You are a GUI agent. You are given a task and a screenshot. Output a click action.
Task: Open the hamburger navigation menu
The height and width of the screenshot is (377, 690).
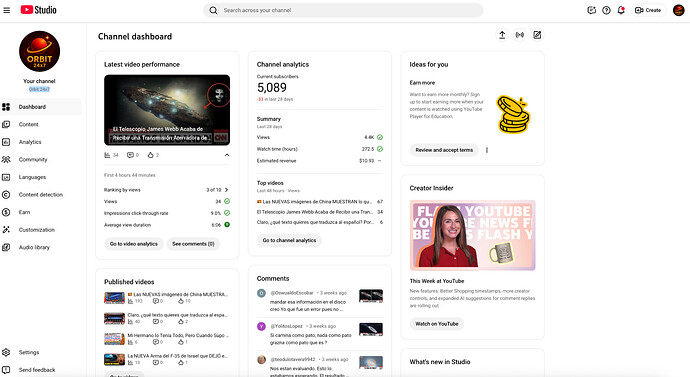pos(7,10)
